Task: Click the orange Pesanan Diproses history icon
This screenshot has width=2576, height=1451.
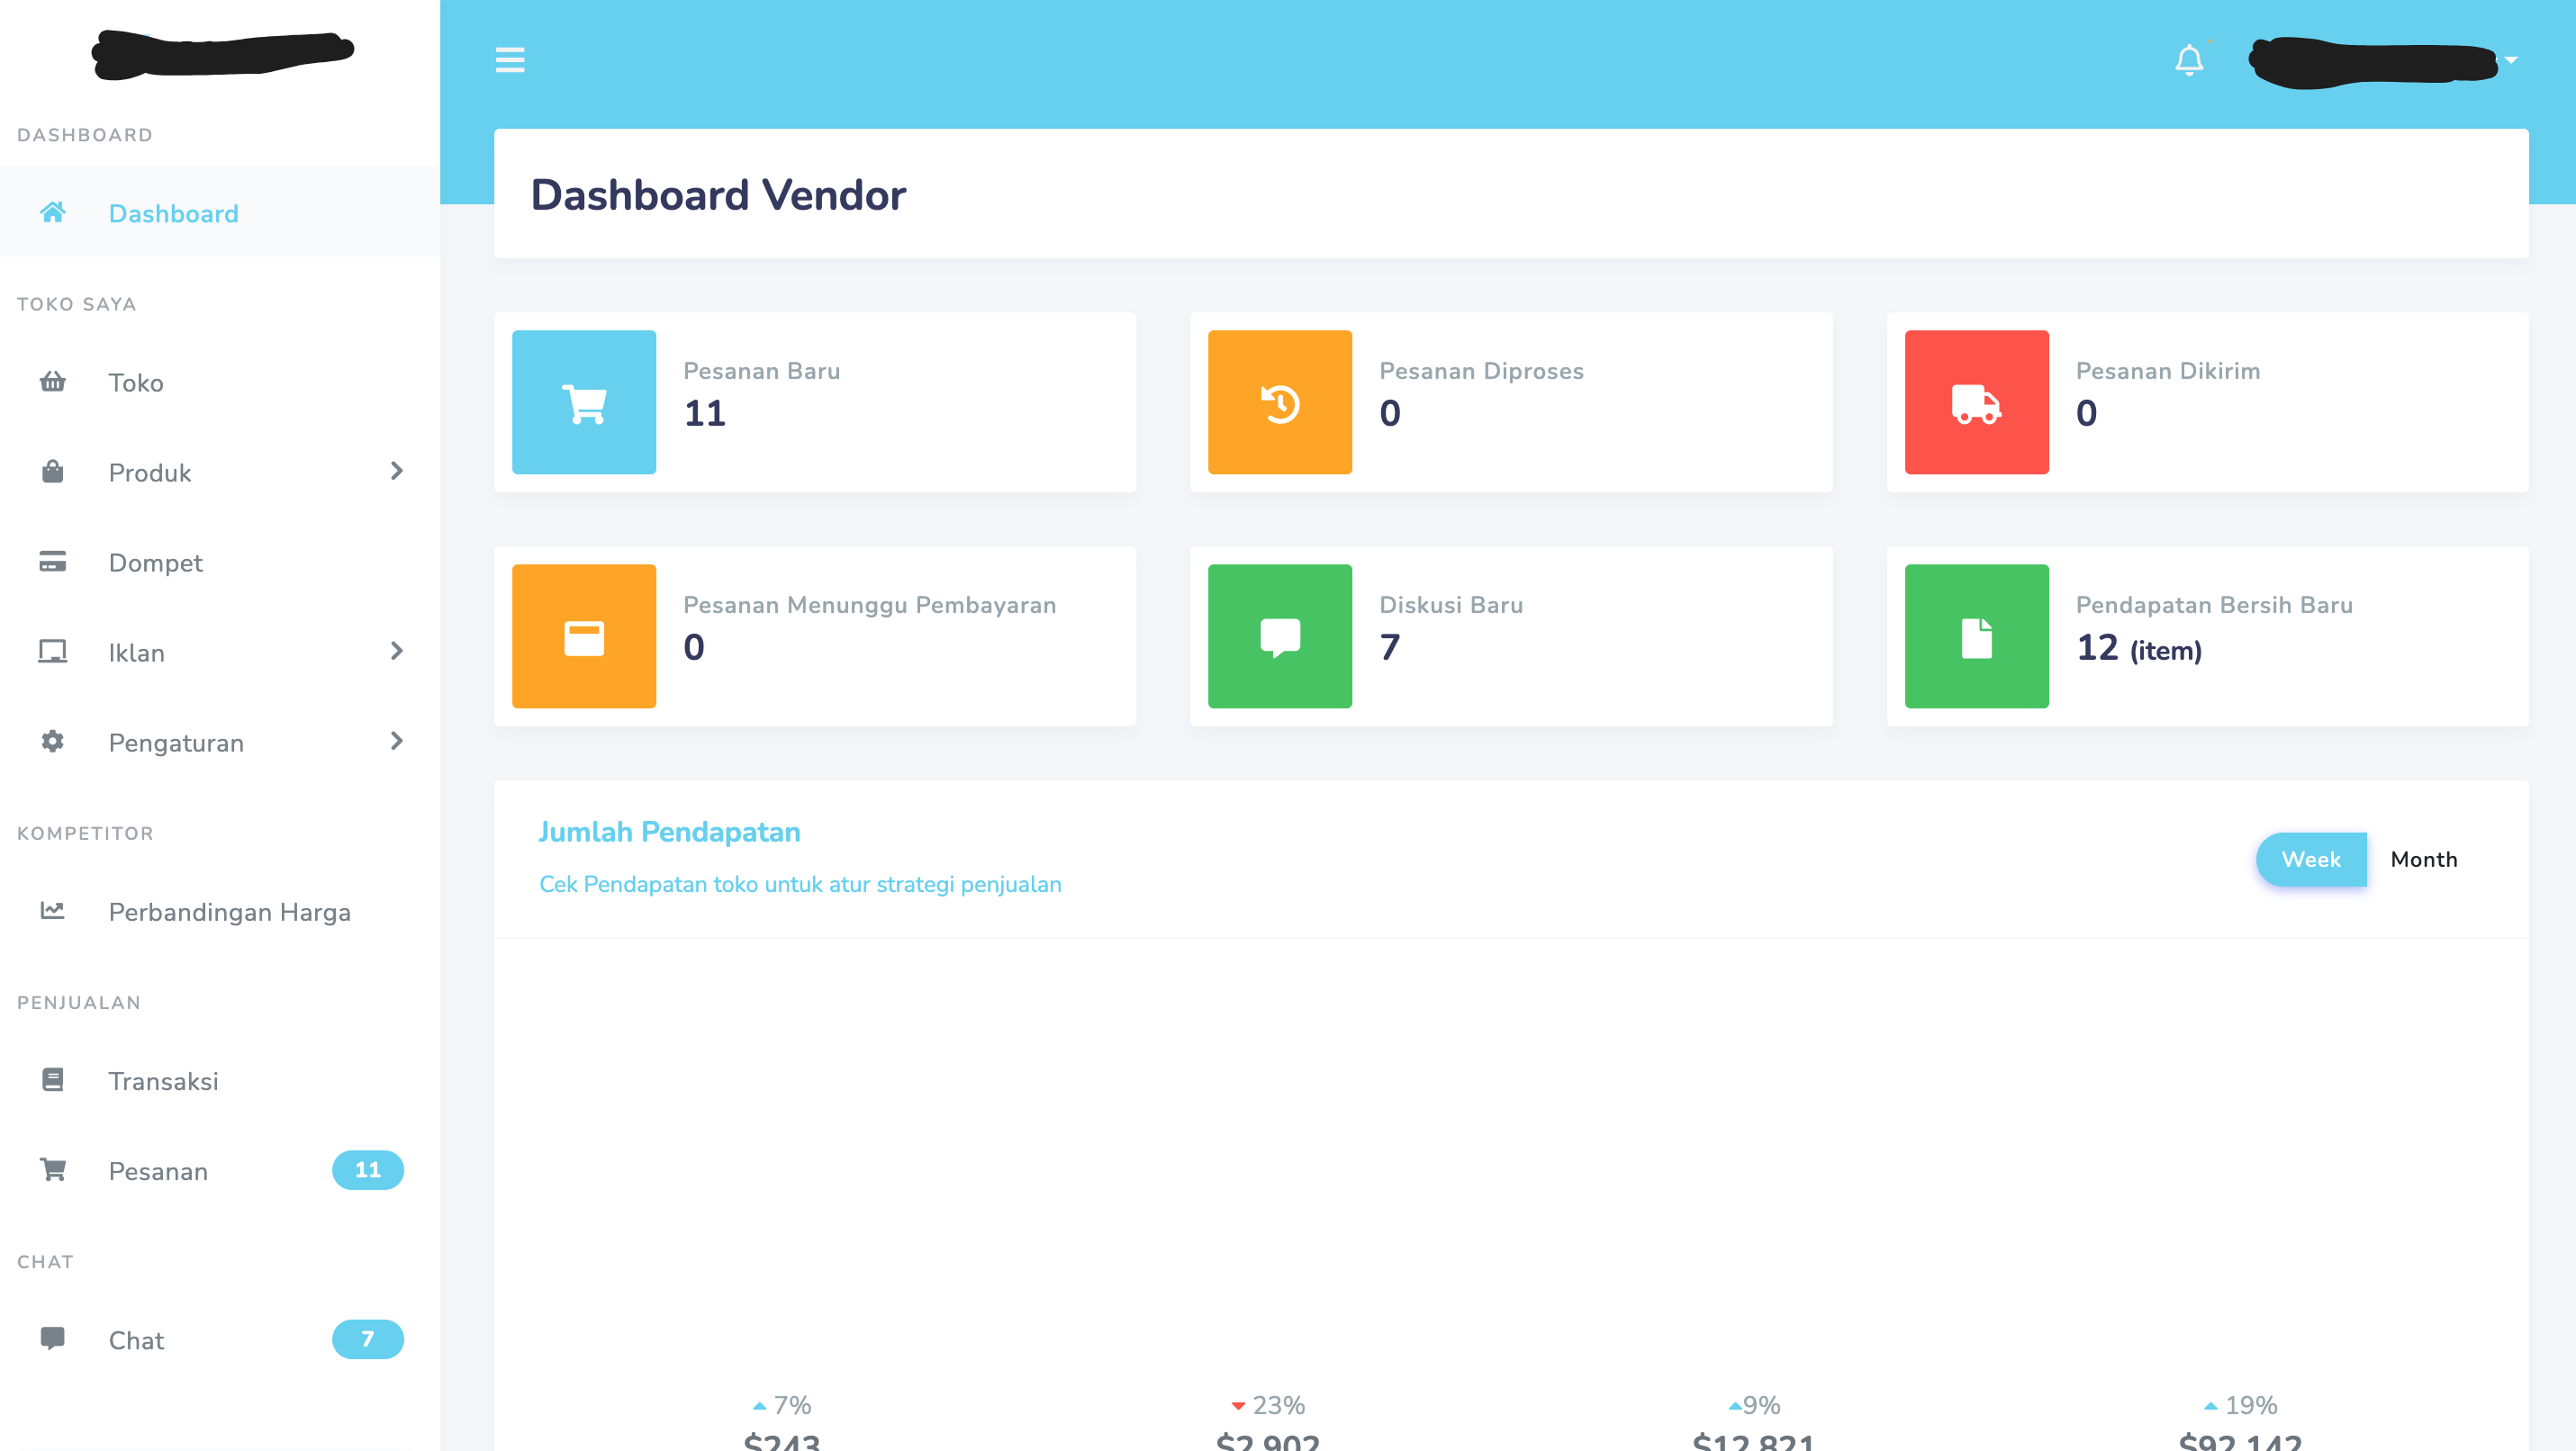Action: [x=1279, y=402]
